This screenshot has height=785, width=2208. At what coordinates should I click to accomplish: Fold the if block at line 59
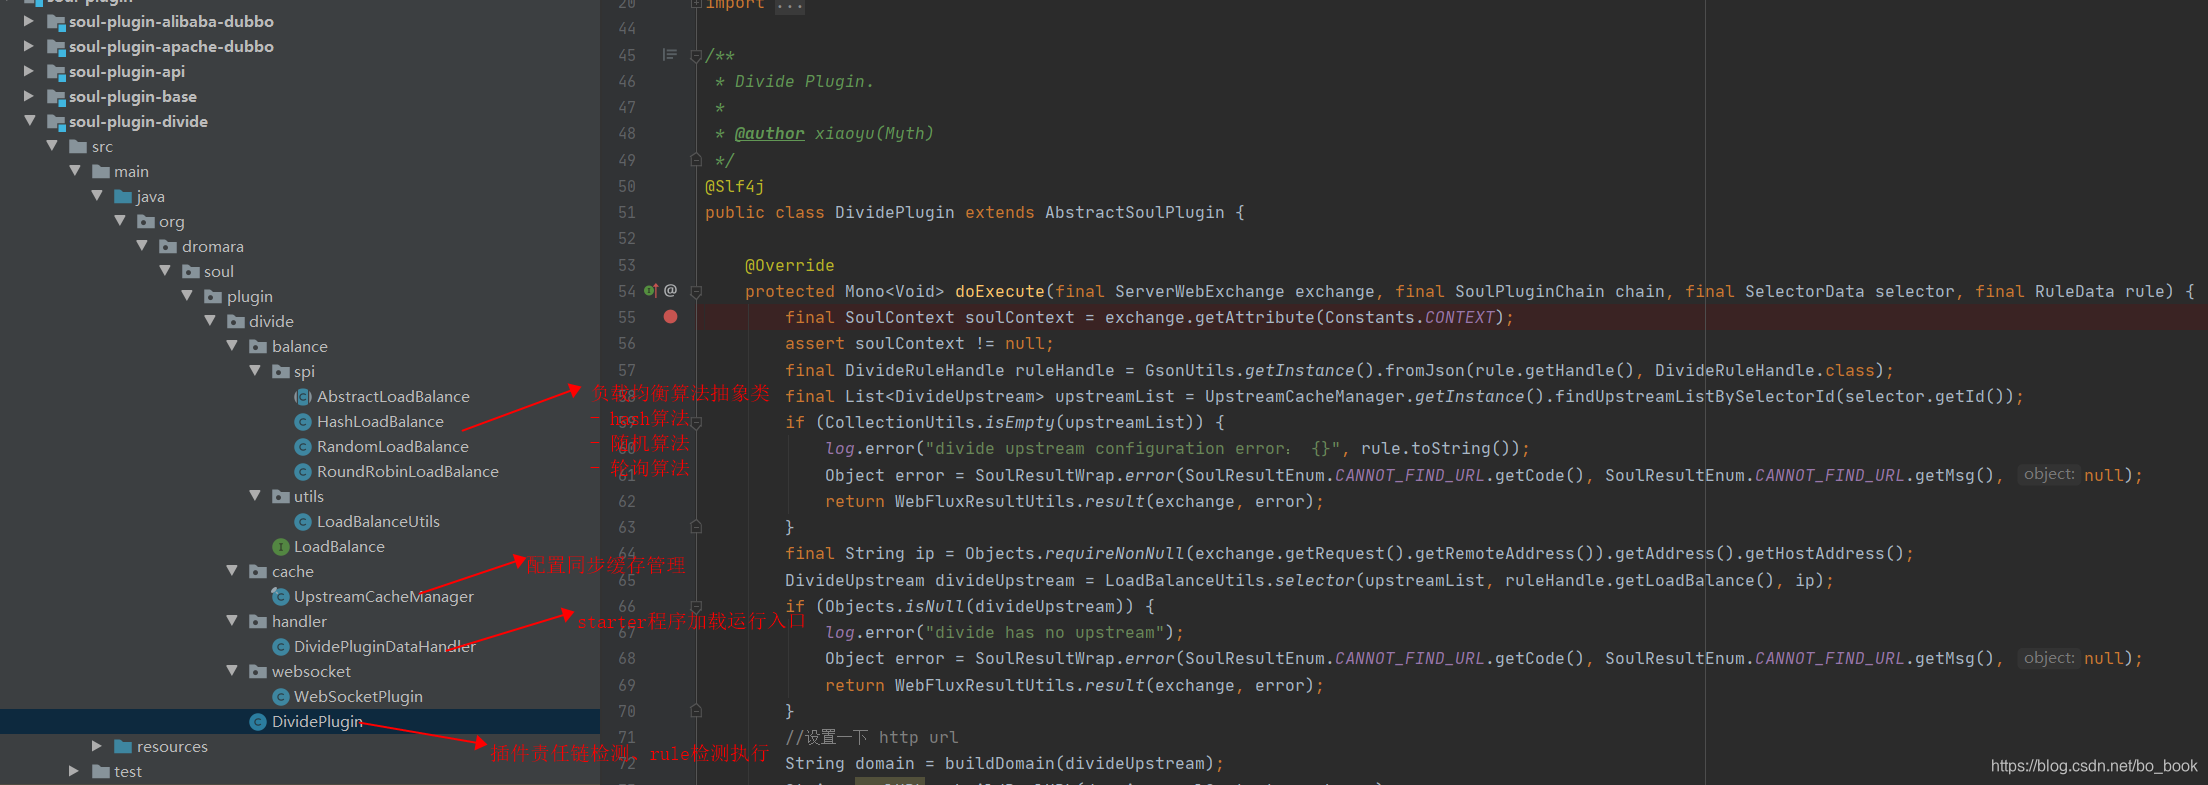point(696,422)
